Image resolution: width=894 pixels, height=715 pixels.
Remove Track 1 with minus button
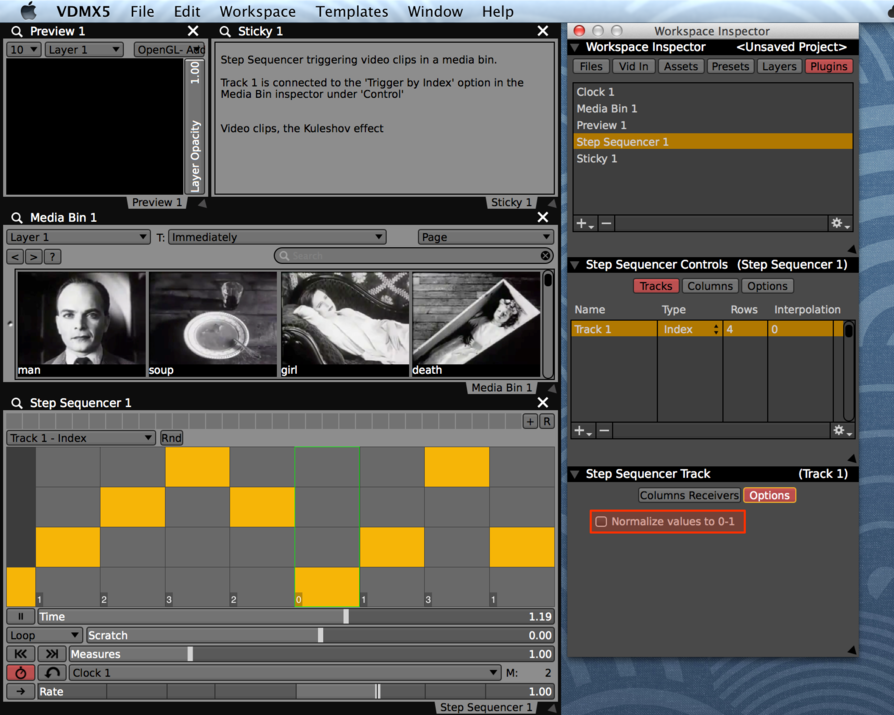(604, 431)
